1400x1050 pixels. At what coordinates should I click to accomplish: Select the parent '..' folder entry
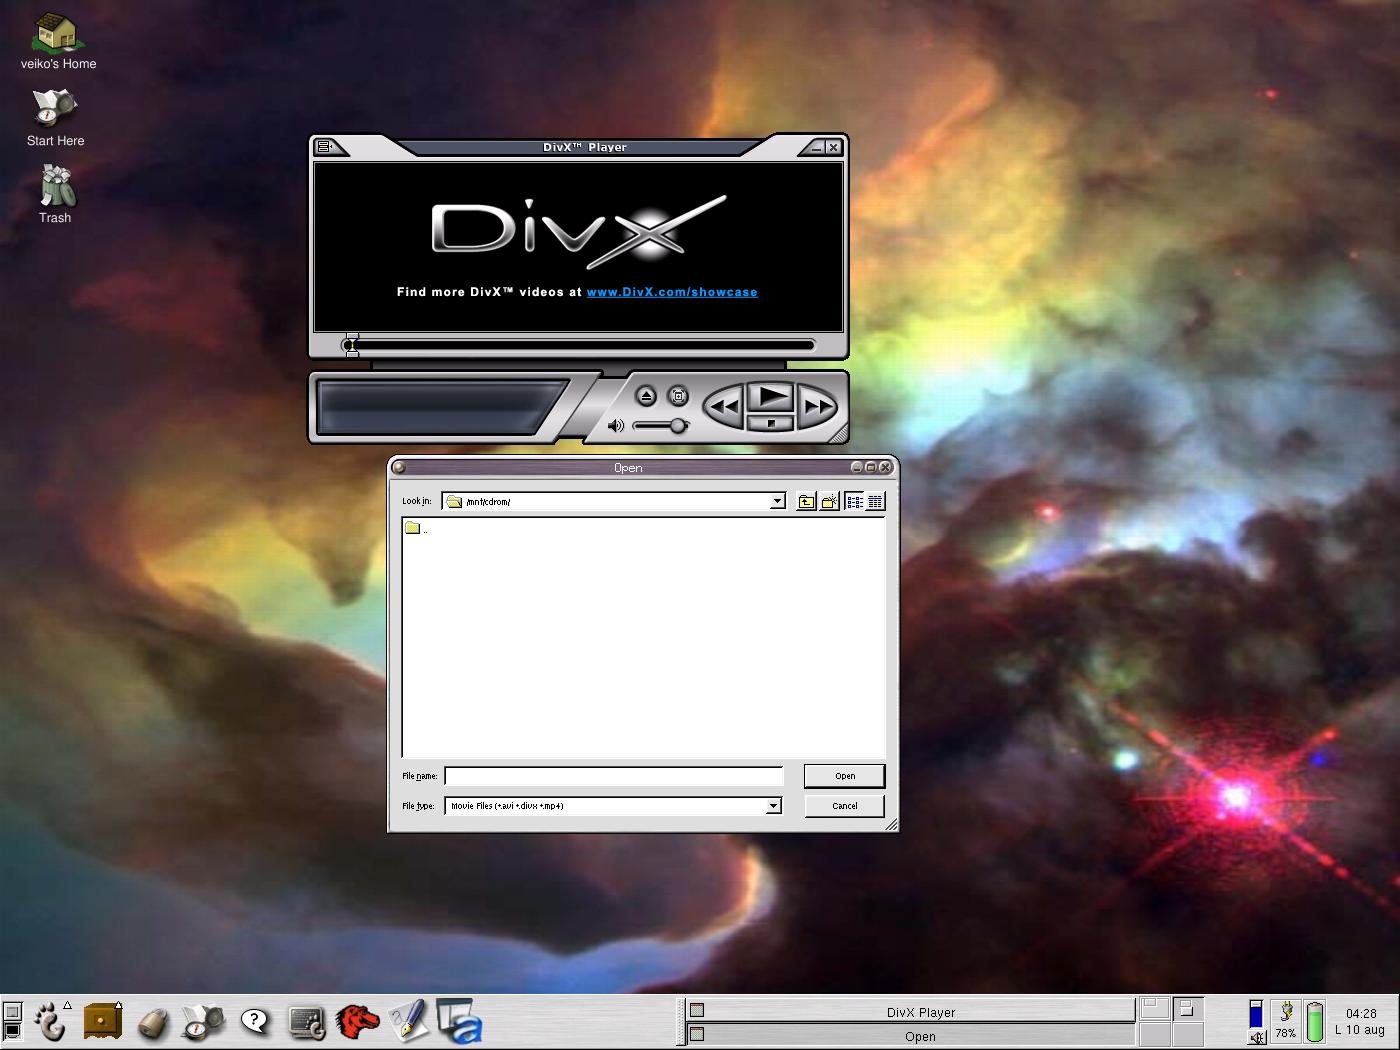416,528
